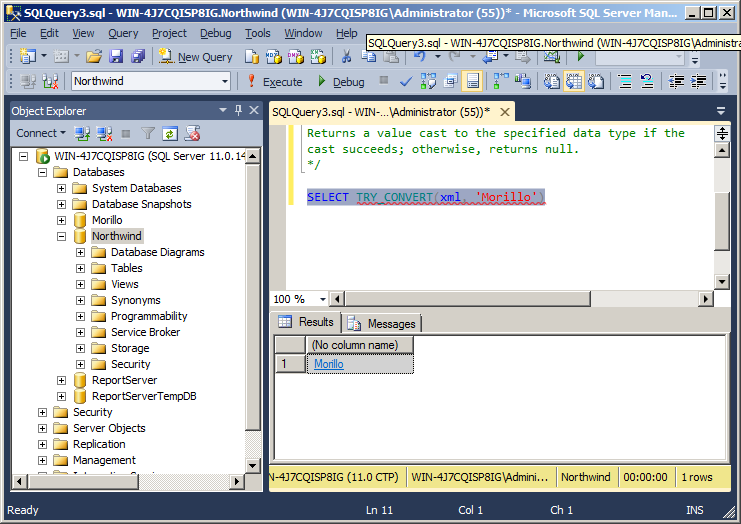Screen dimensions: 741x524
Task: Open the File menu
Action: click(18, 33)
